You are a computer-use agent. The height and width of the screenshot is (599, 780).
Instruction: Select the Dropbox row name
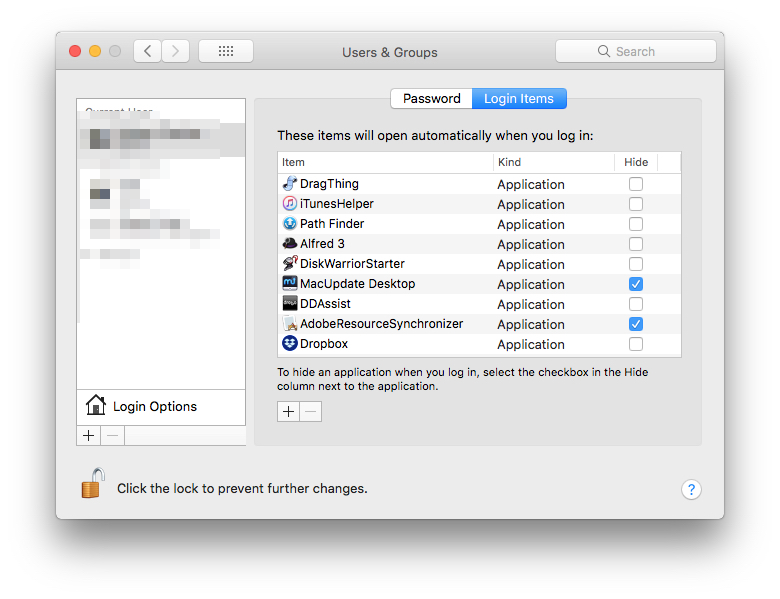(324, 344)
